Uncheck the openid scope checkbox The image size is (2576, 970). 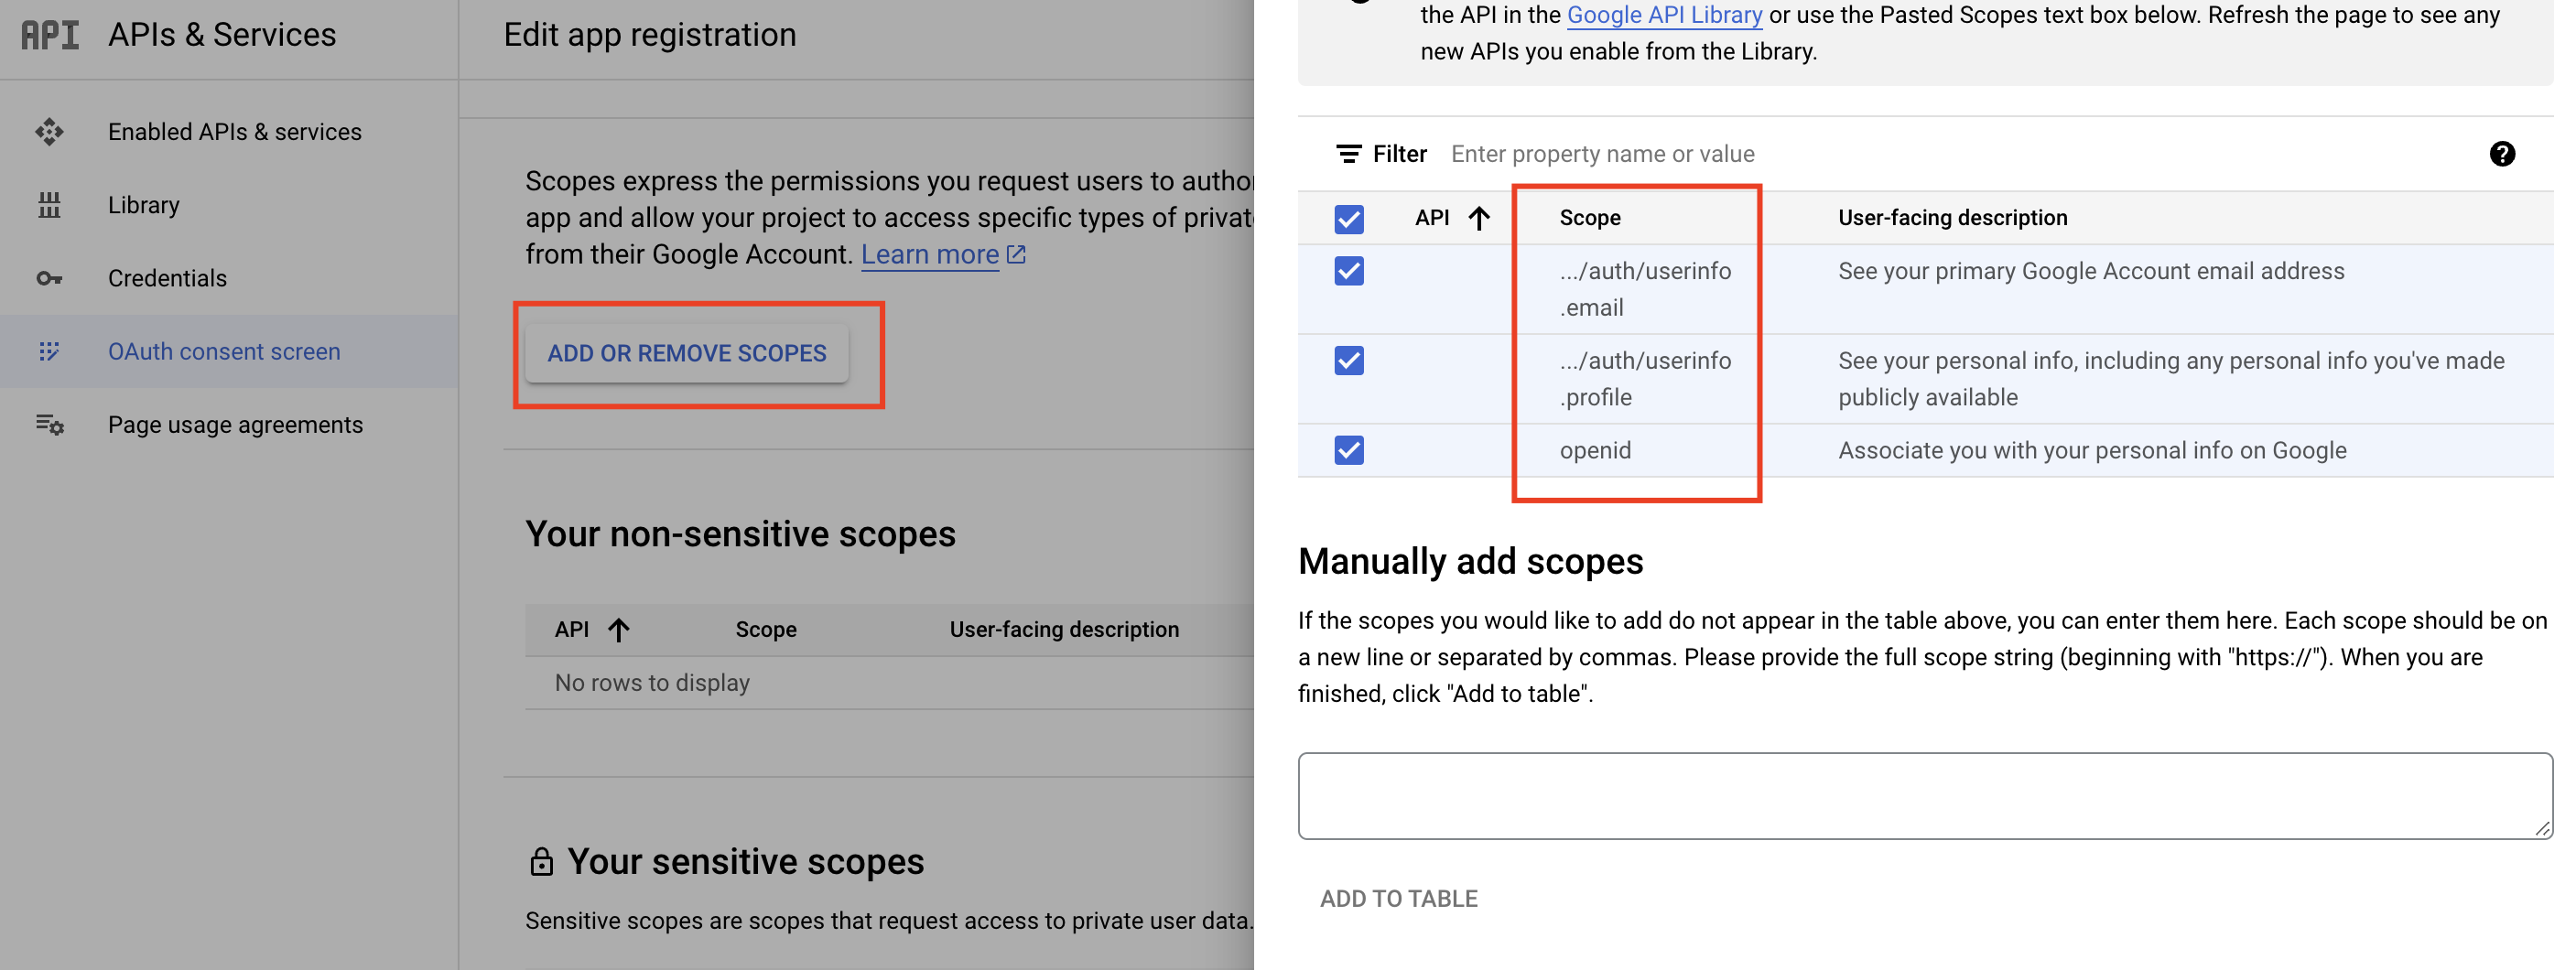pos(1349,451)
